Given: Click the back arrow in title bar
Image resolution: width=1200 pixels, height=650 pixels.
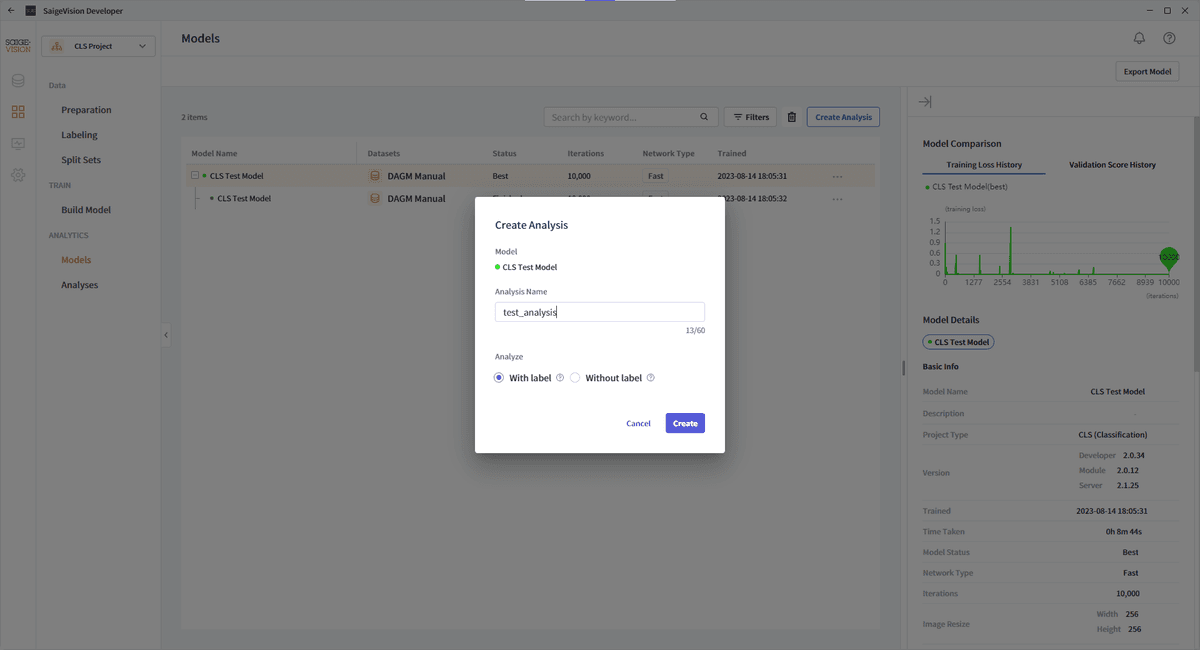Looking at the screenshot, I should point(10,10).
